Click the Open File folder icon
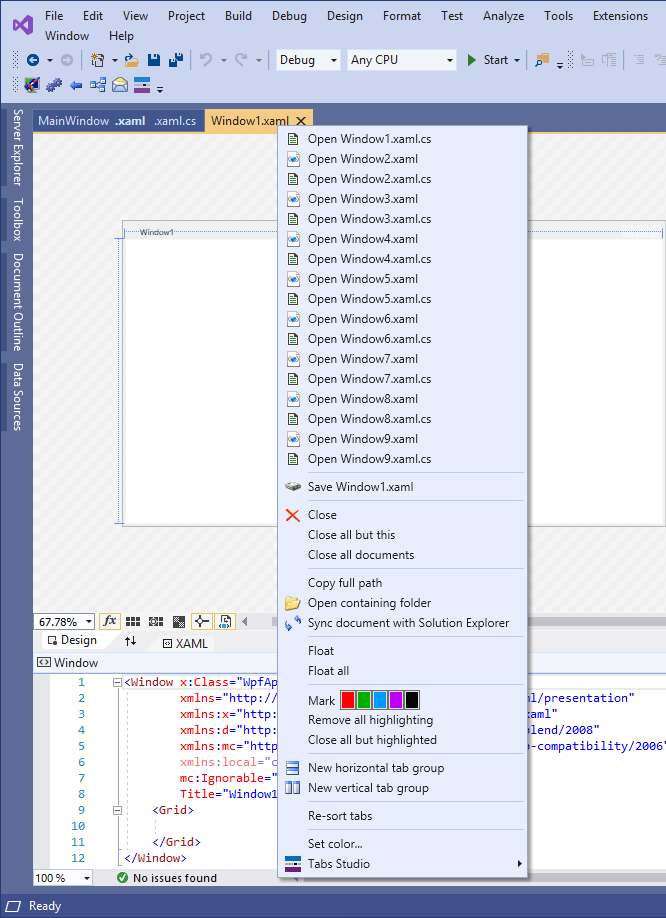Viewport: 666px width, 918px height. coord(131,60)
